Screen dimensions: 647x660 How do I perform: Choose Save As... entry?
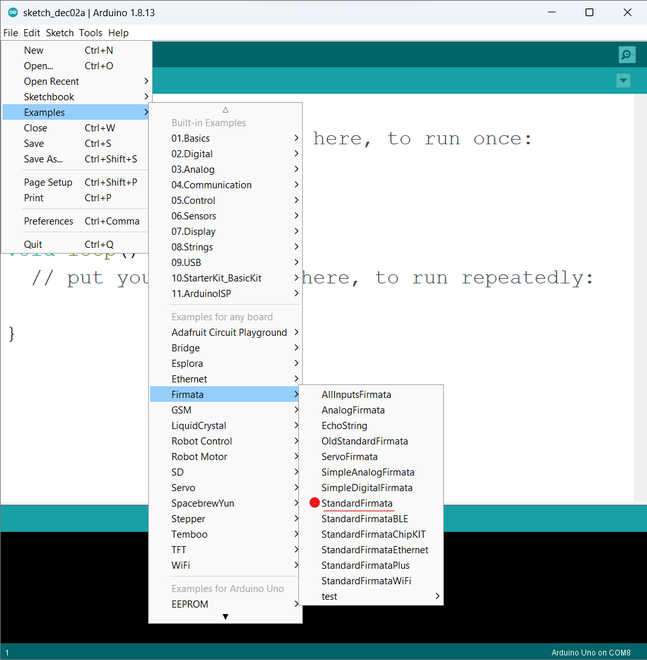[76, 159]
